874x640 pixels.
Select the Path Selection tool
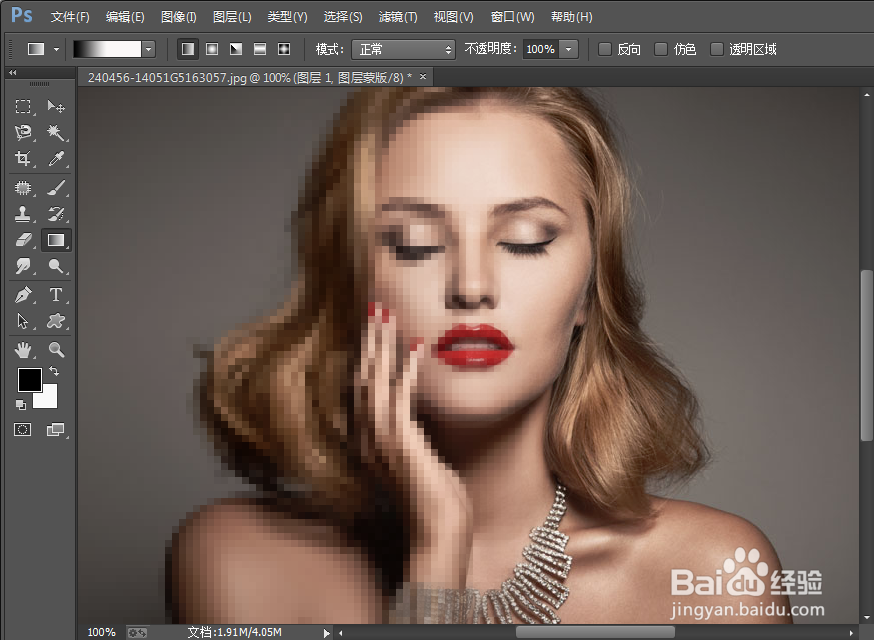pos(23,321)
